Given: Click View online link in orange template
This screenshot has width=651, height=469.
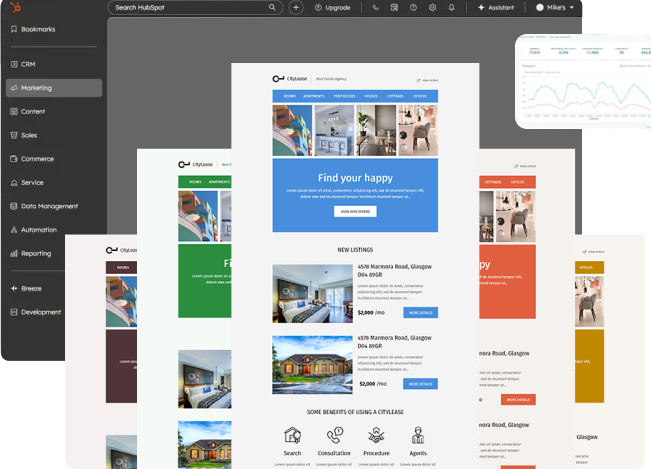Looking at the screenshot, I should [x=525, y=166].
